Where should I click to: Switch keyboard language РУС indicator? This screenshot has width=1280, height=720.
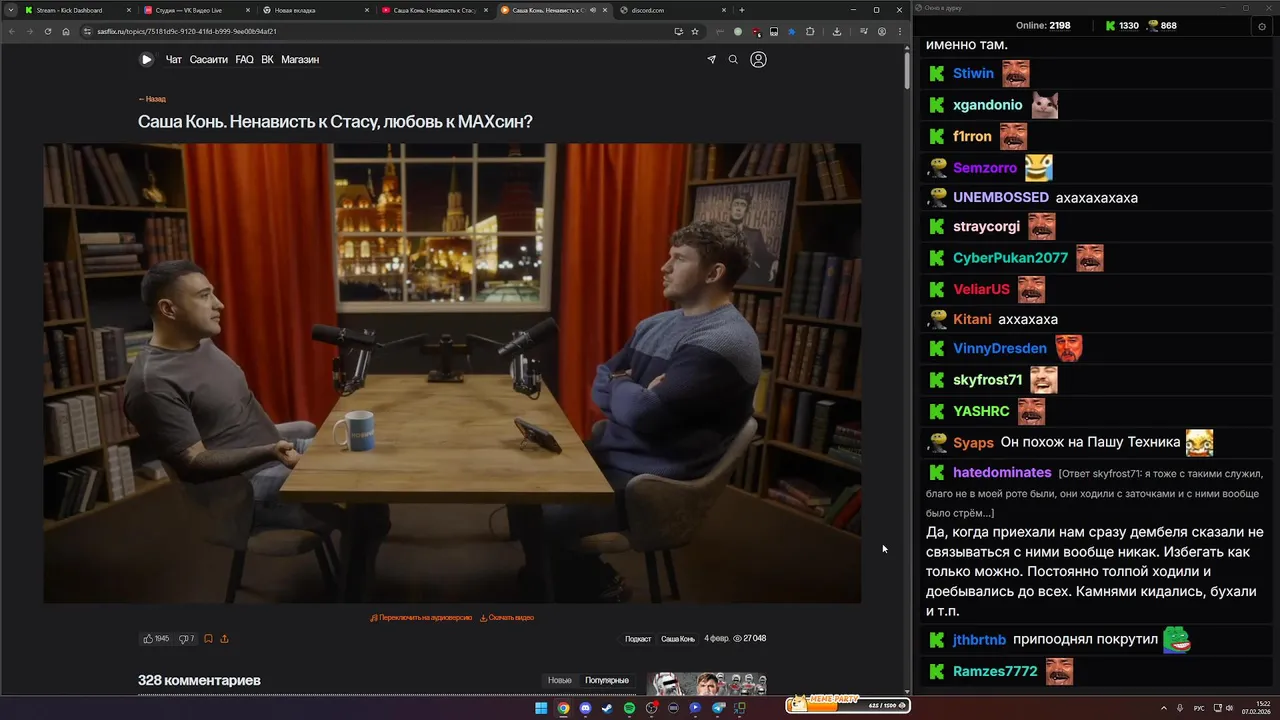pos(1200,708)
